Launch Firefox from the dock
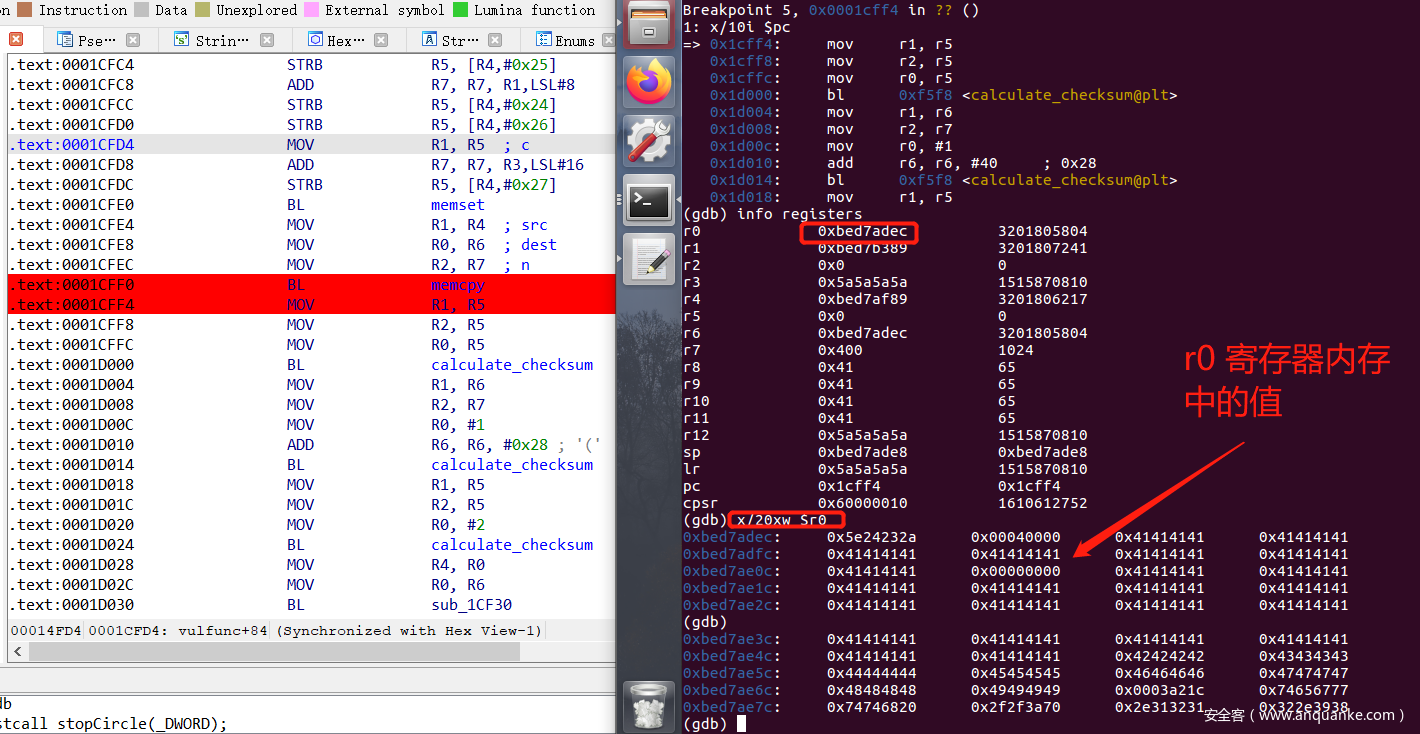The height and width of the screenshot is (734, 1420). click(650, 83)
